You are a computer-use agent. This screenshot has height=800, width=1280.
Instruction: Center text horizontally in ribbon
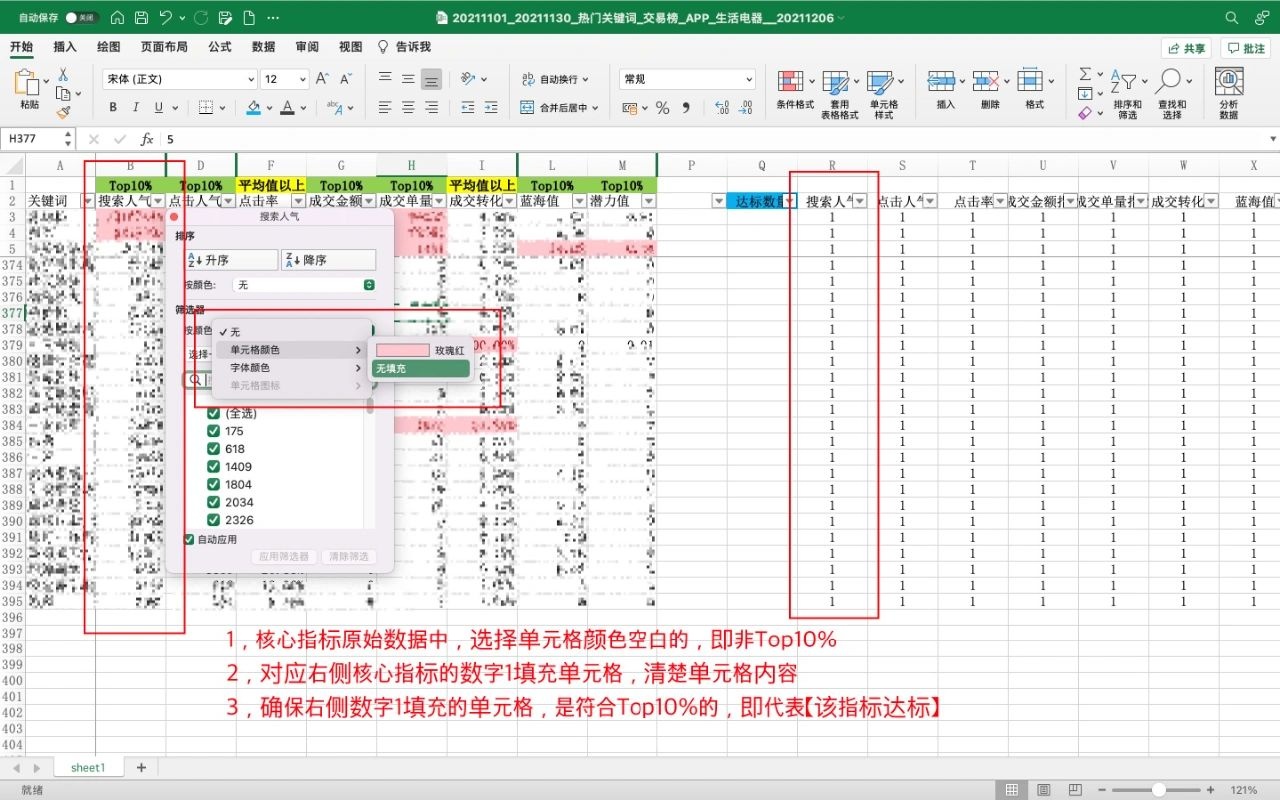click(x=408, y=107)
